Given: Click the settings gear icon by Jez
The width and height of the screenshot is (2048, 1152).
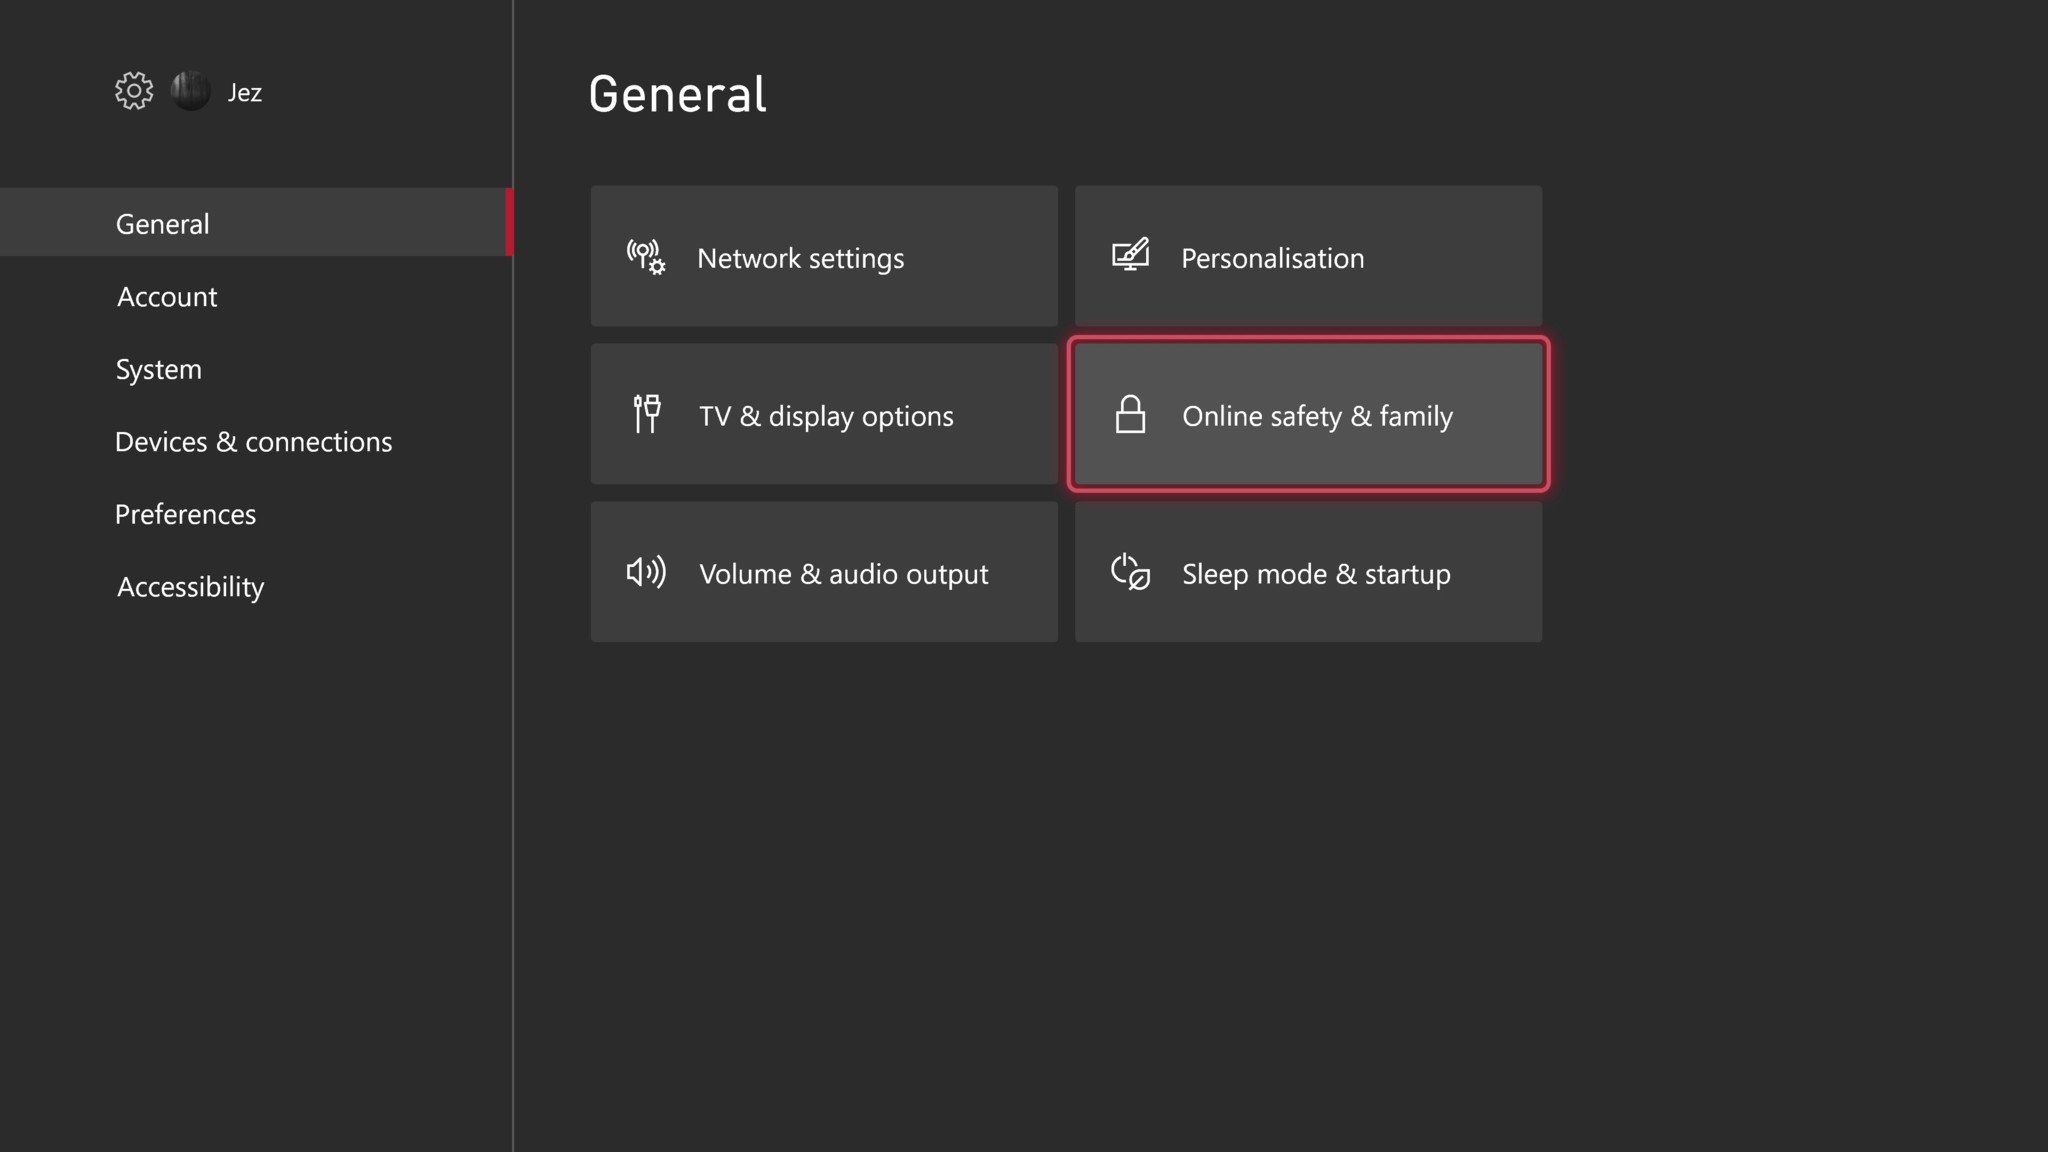Looking at the screenshot, I should (x=134, y=91).
